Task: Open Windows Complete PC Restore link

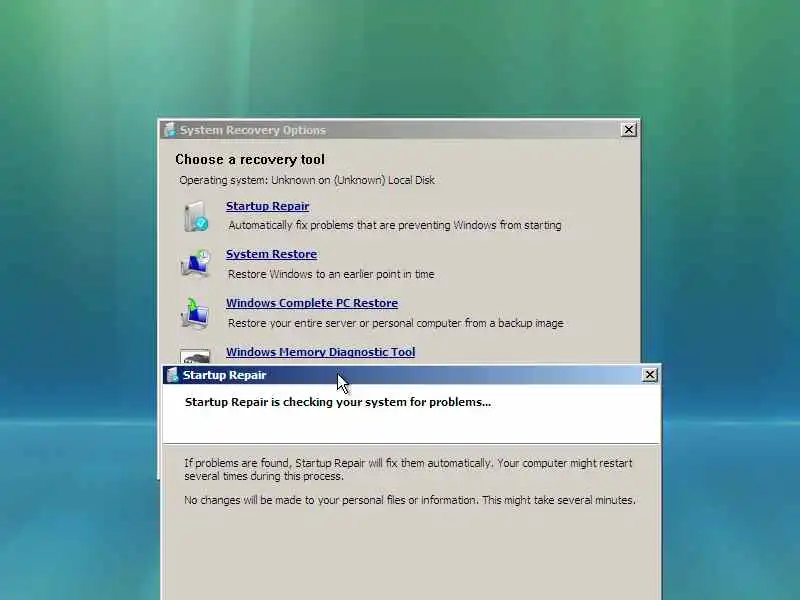Action: 312,303
